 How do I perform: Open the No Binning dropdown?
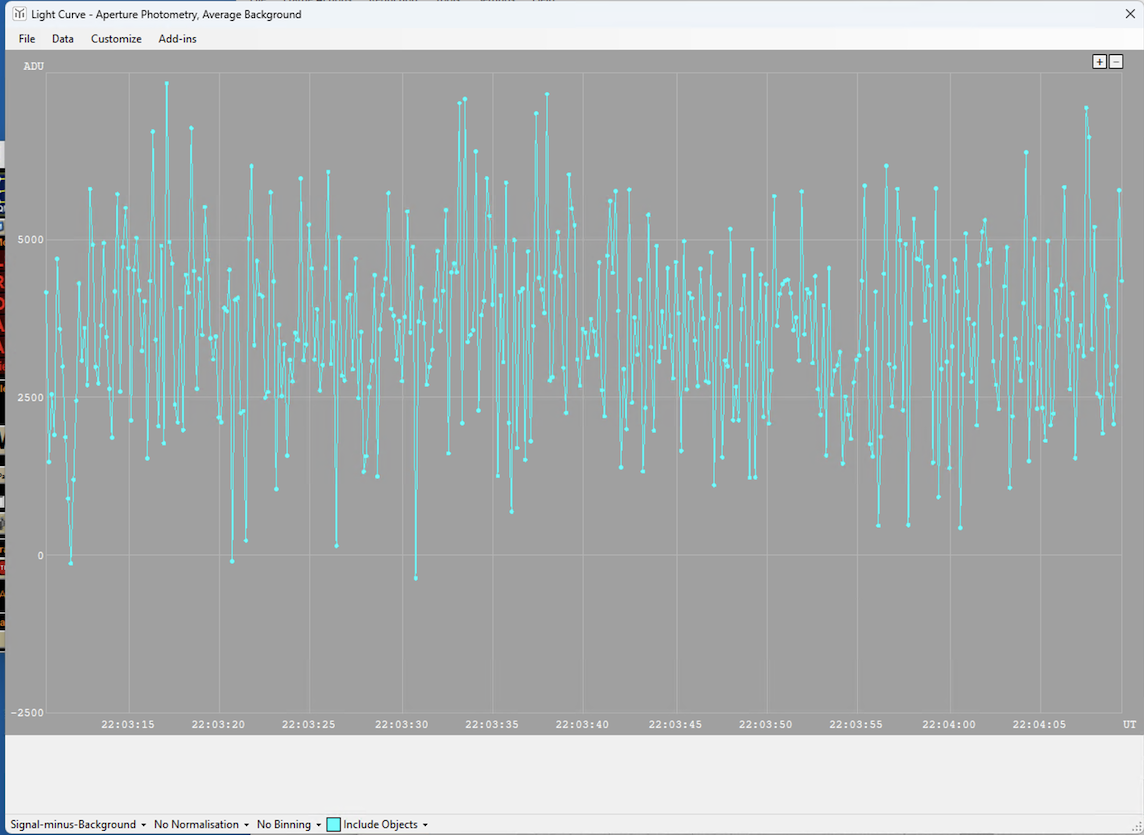[288, 824]
